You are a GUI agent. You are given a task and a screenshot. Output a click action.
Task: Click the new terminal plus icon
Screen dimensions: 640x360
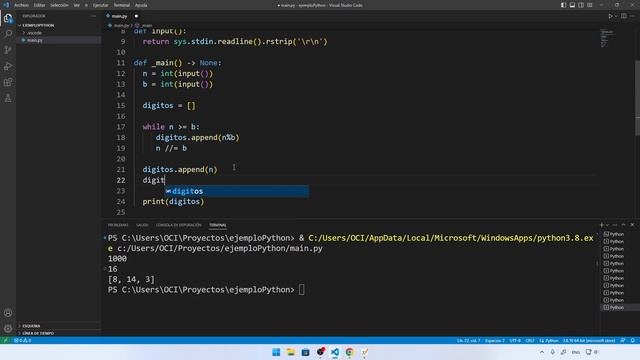click(601, 225)
